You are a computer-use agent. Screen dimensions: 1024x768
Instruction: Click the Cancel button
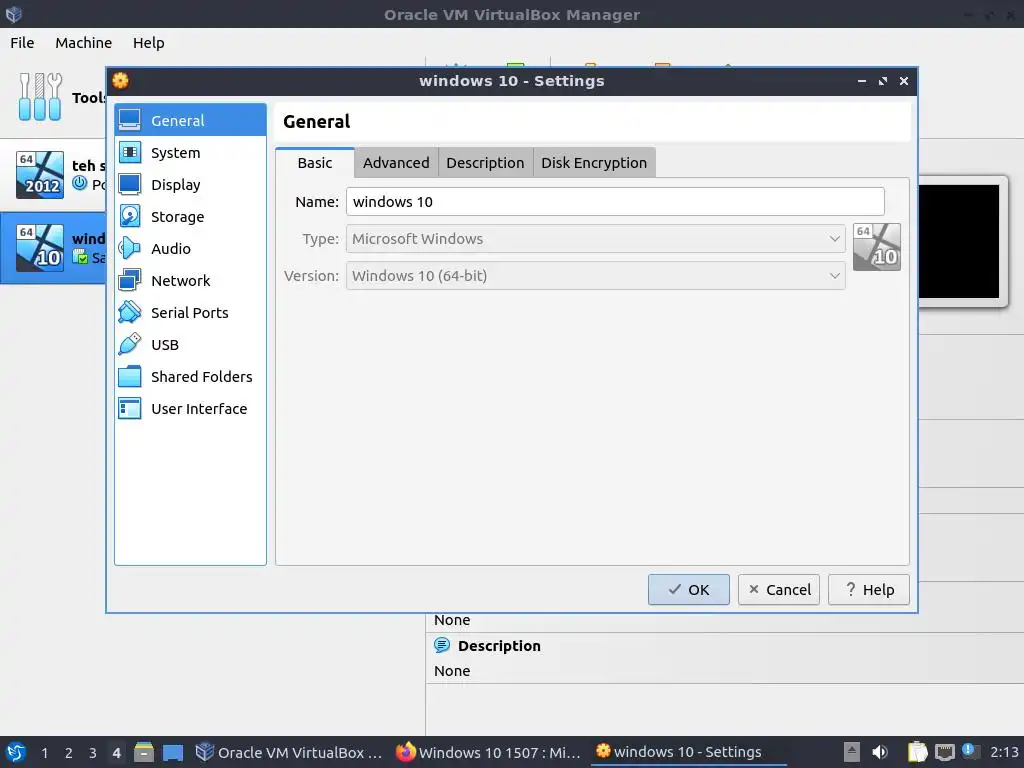point(778,590)
